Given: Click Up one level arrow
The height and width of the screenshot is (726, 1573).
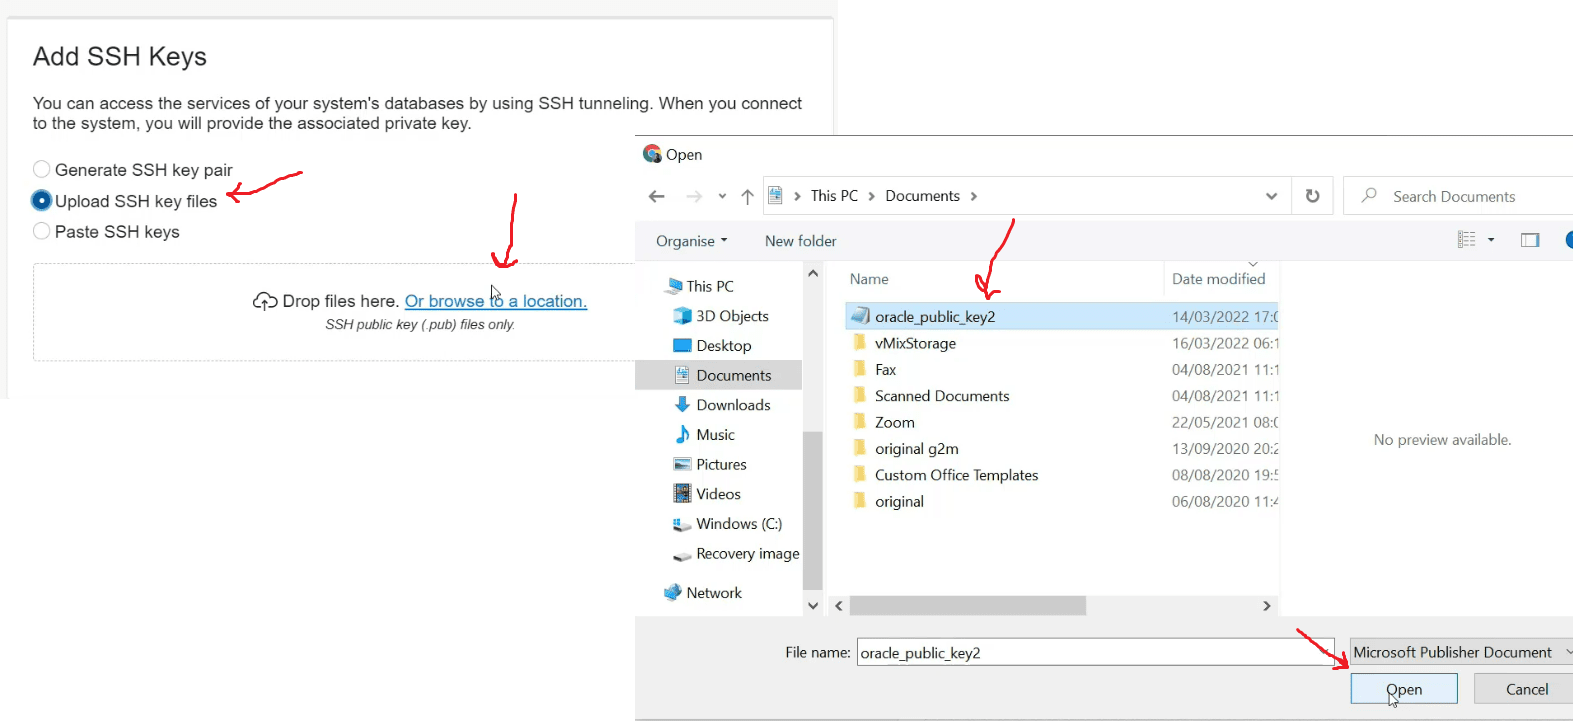Looking at the screenshot, I should pyautogui.click(x=747, y=196).
